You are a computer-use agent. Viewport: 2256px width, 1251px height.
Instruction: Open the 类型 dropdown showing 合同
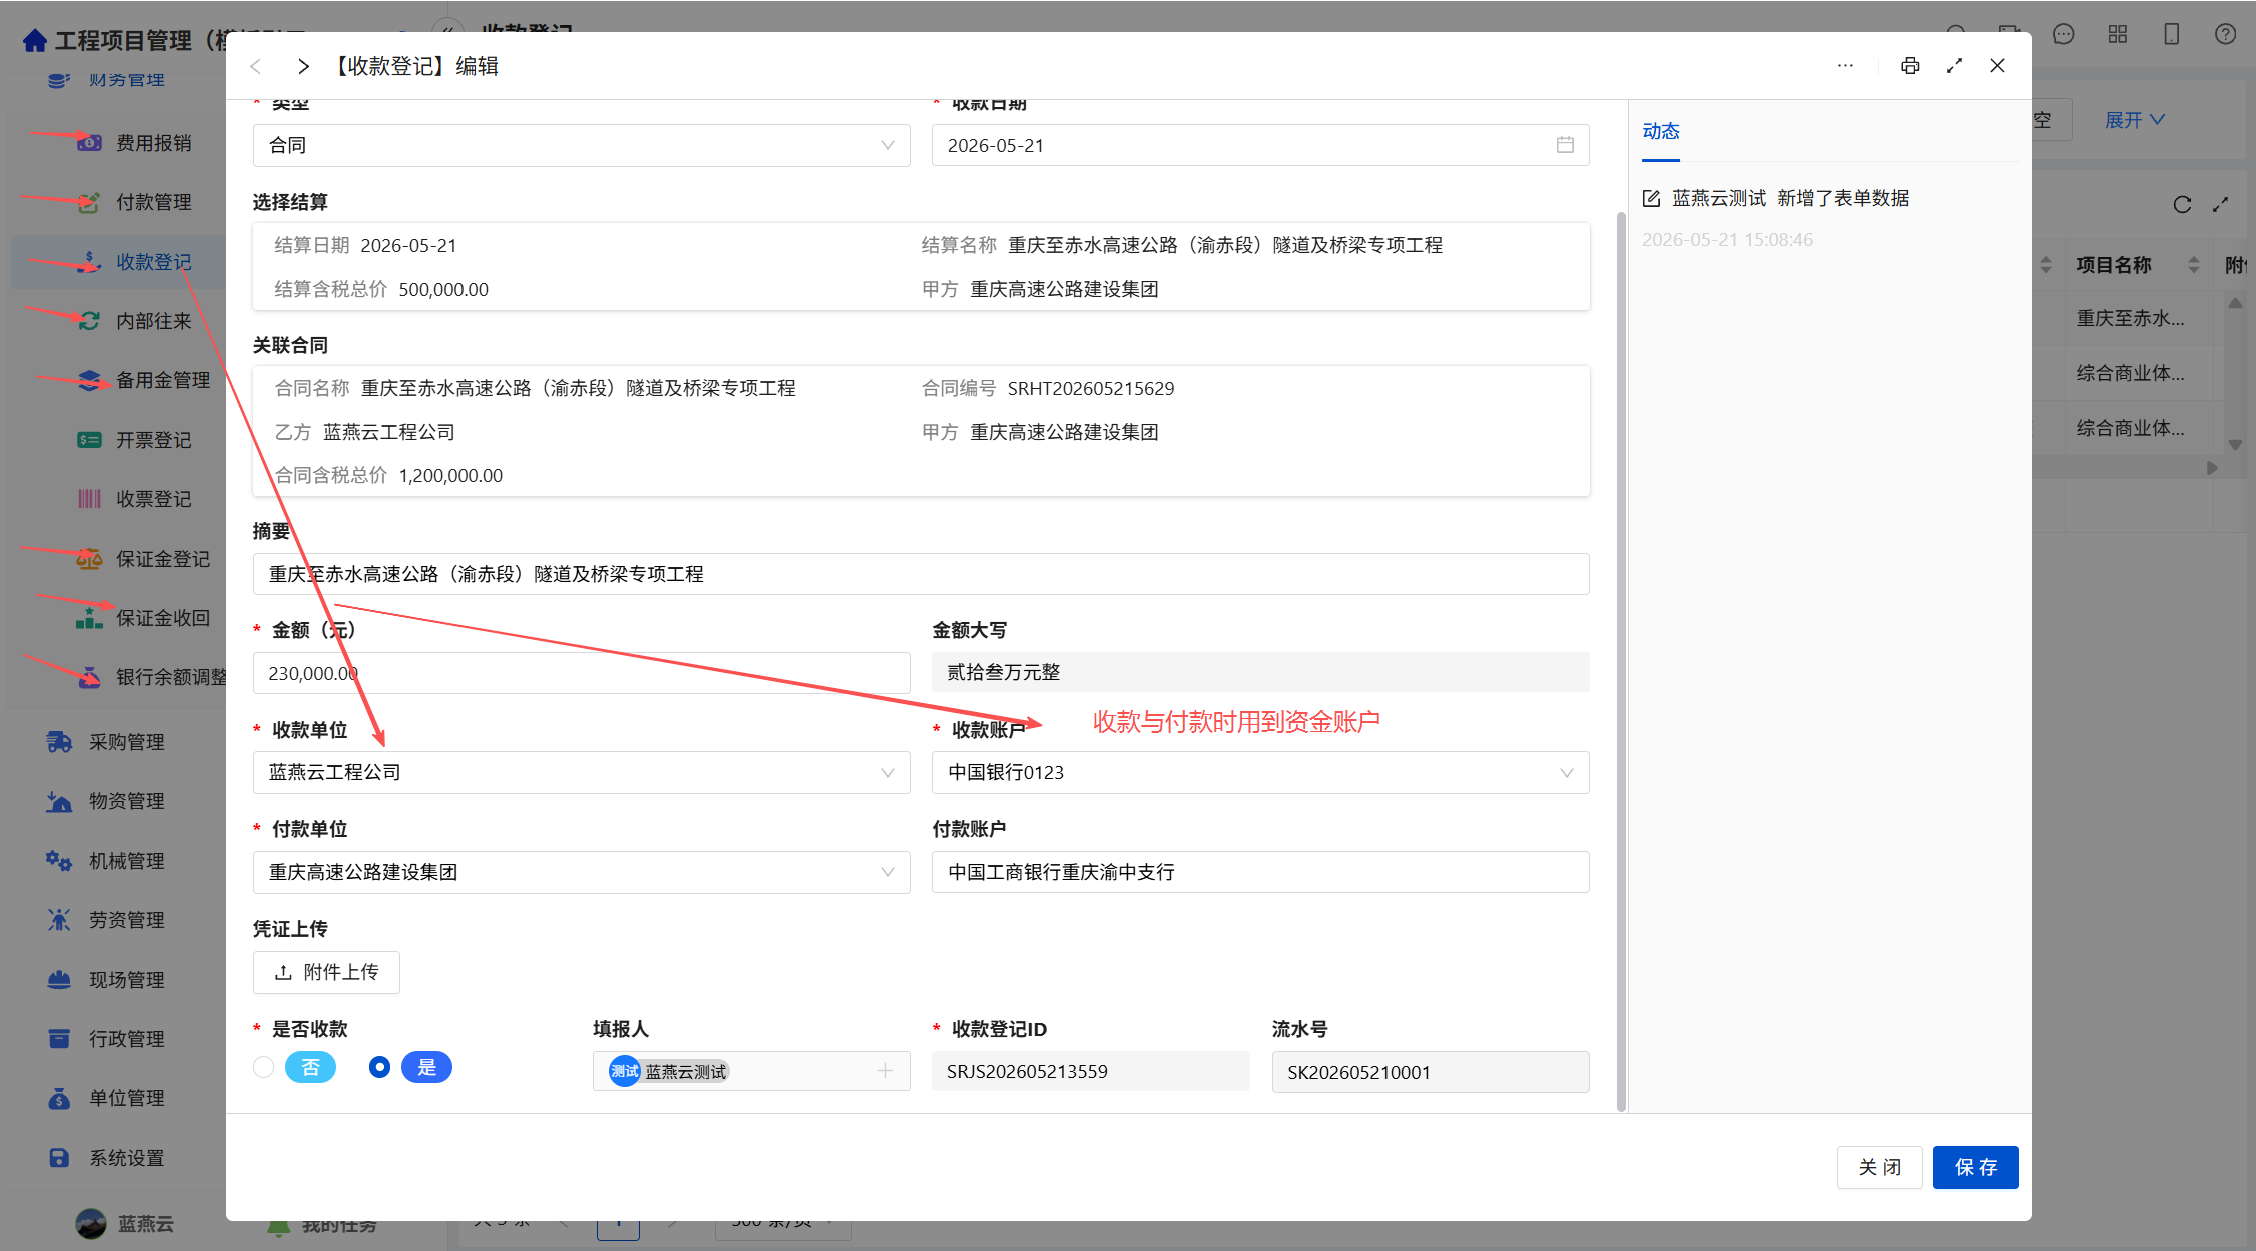[x=581, y=145]
